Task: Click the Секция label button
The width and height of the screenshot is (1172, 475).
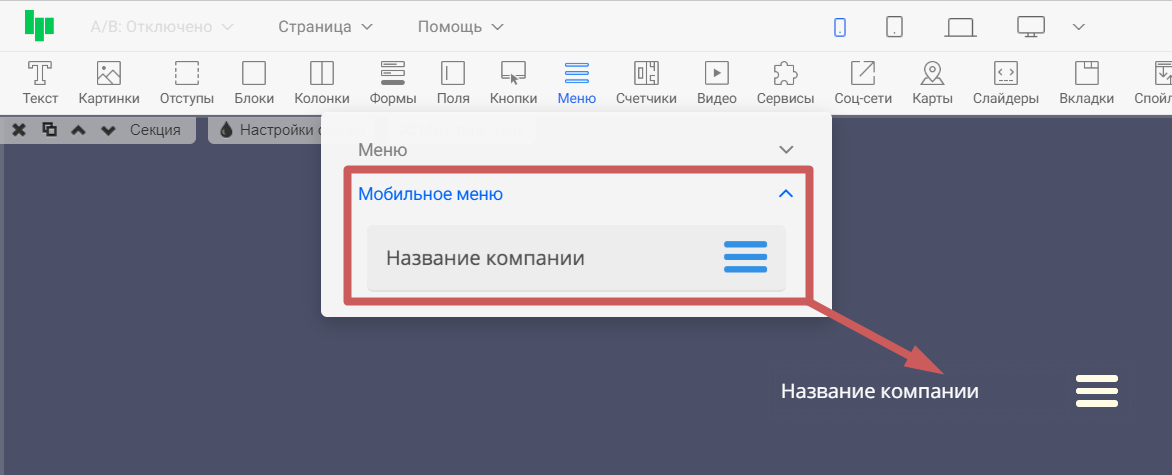Action: click(155, 130)
